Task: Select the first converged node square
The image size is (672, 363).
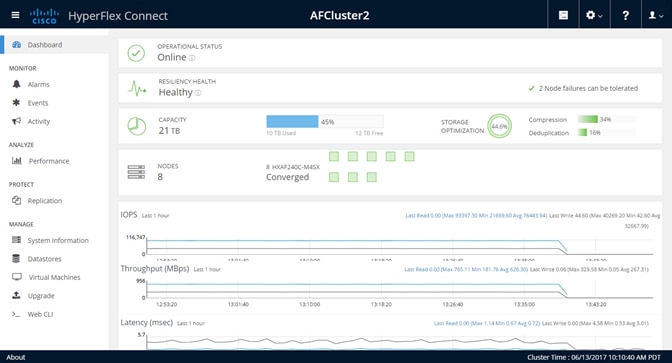Action: (x=334, y=156)
